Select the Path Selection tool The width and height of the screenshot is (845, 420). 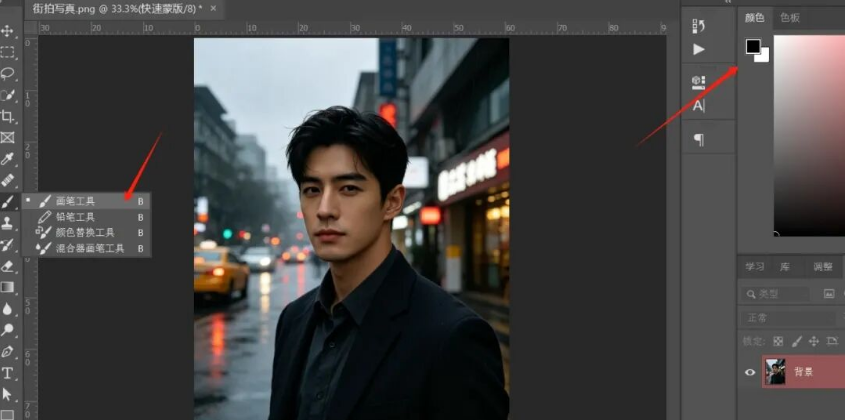click(x=7, y=395)
